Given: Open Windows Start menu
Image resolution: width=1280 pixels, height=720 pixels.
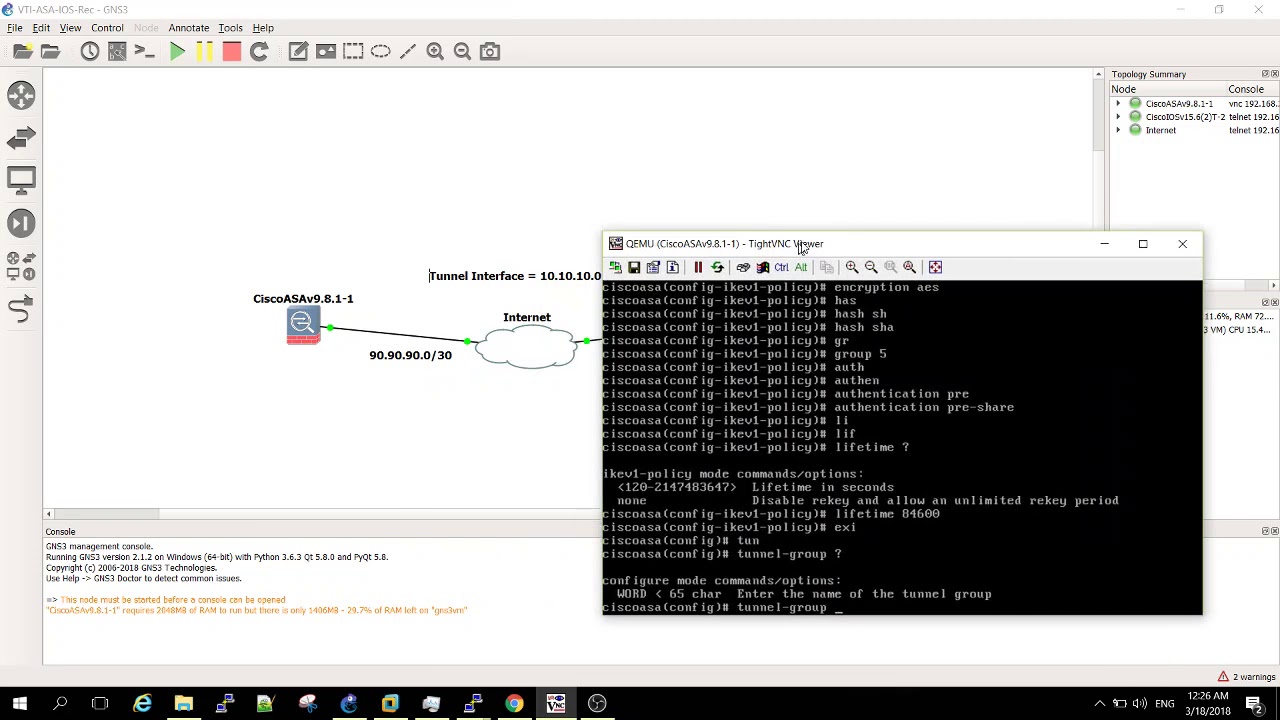Looking at the screenshot, I should tap(19, 704).
